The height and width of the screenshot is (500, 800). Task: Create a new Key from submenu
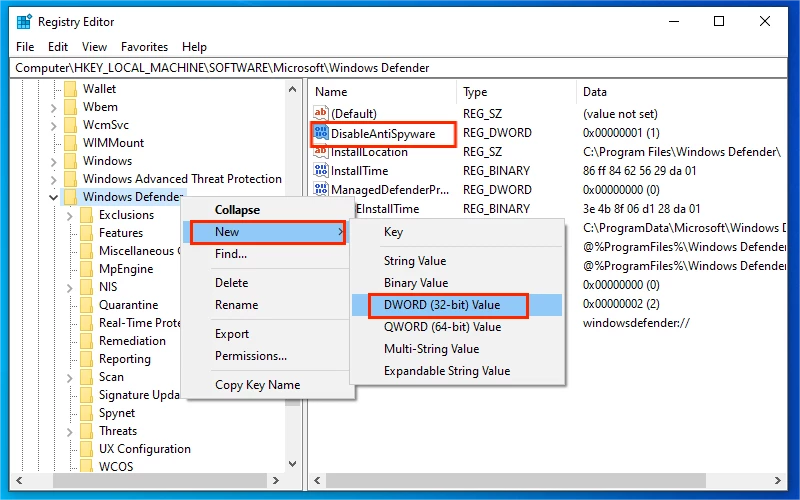click(x=457, y=232)
